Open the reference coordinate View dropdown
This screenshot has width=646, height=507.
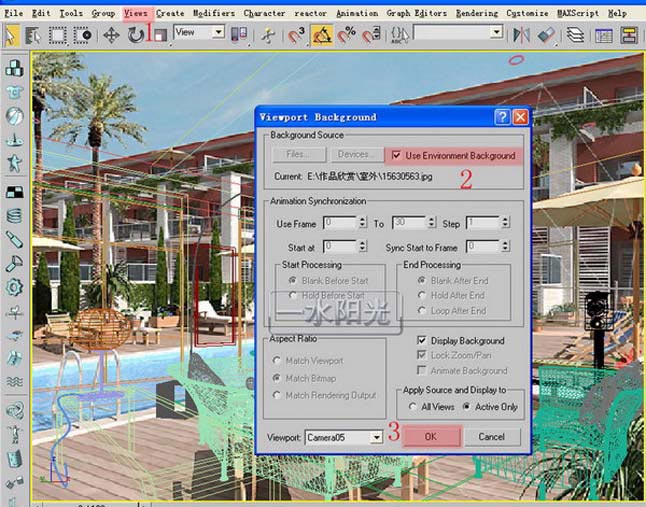coord(219,32)
